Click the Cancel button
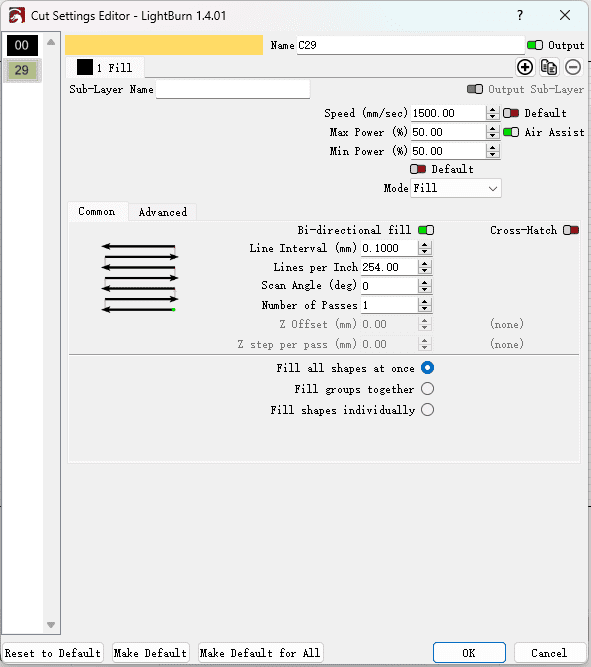Viewport: 591px width, 667px height. [549, 653]
